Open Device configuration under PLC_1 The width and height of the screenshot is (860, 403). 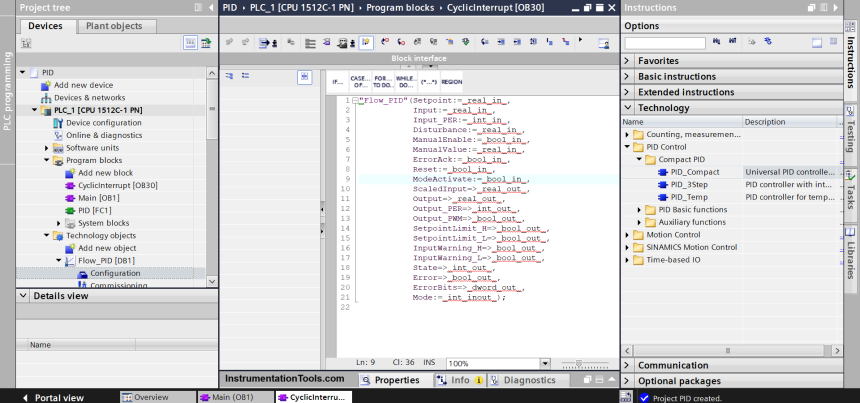[103, 122]
